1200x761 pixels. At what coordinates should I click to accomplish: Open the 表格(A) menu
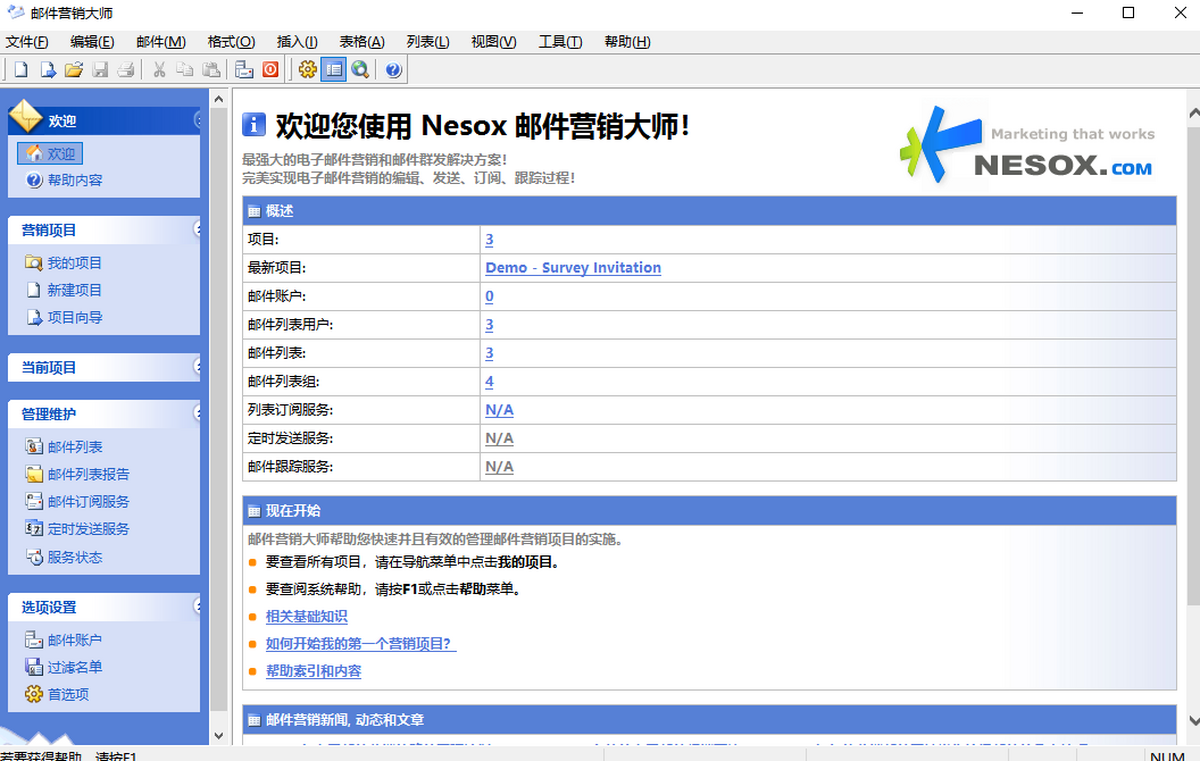pos(362,42)
